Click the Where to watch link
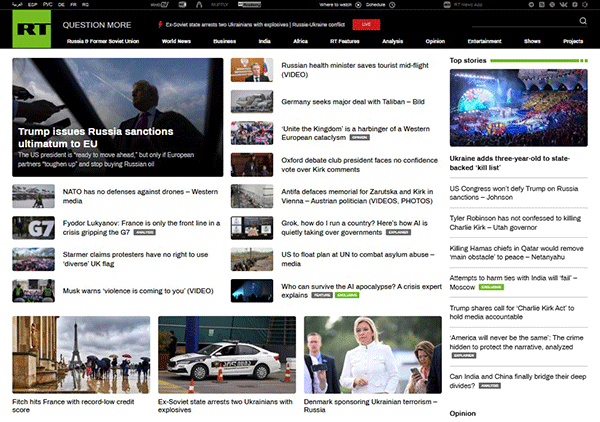 click(x=335, y=5)
